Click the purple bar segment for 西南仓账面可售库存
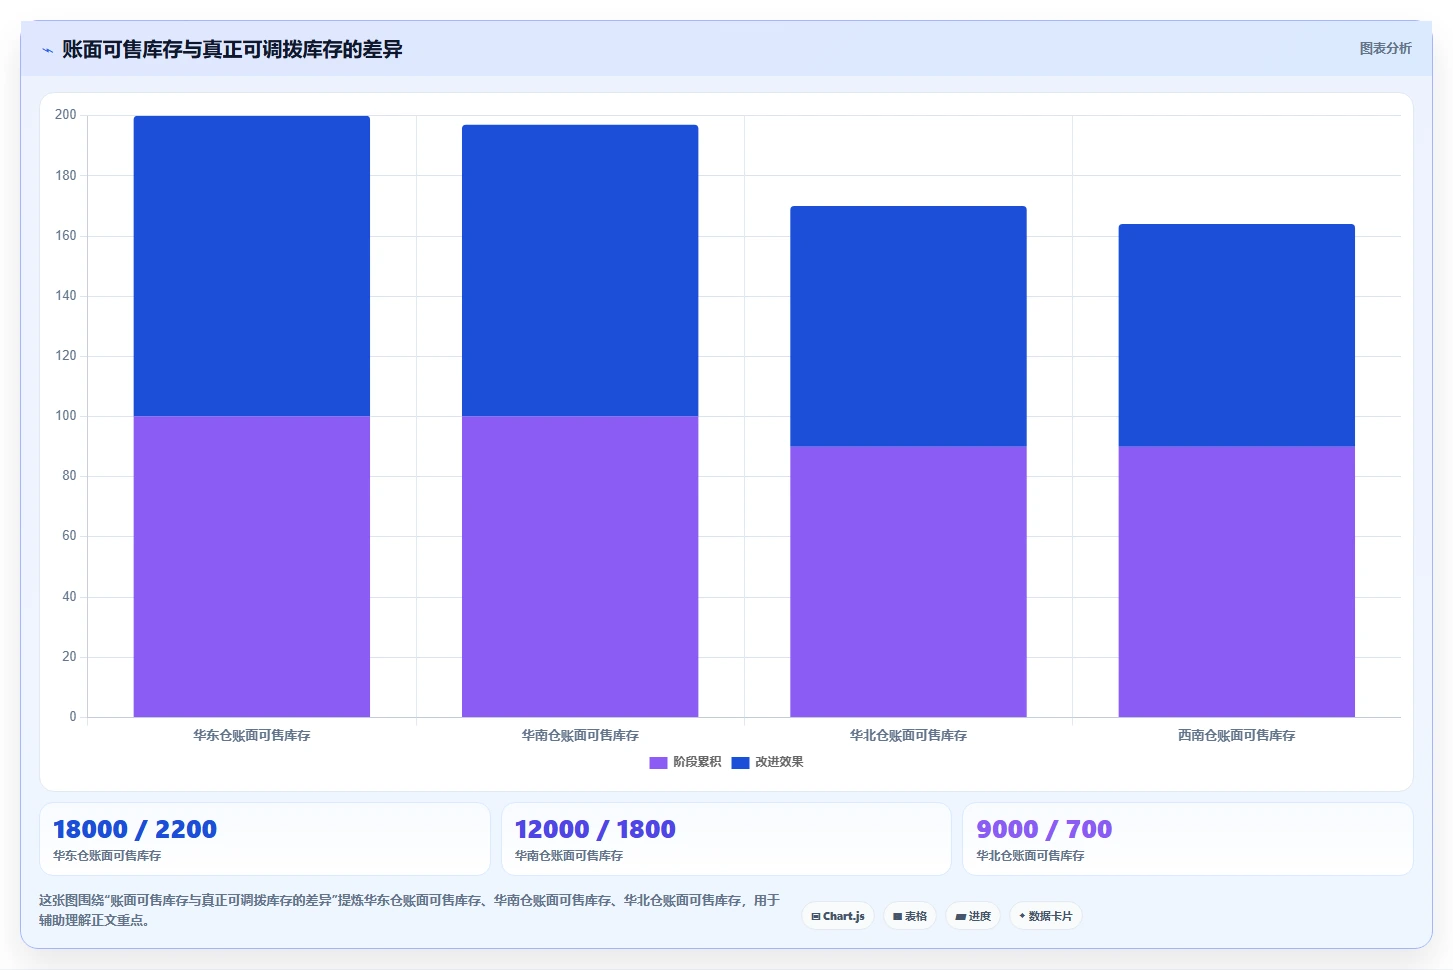Image resolution: width=1453 pixels, height=970 pixels. tap(1237, 581)
